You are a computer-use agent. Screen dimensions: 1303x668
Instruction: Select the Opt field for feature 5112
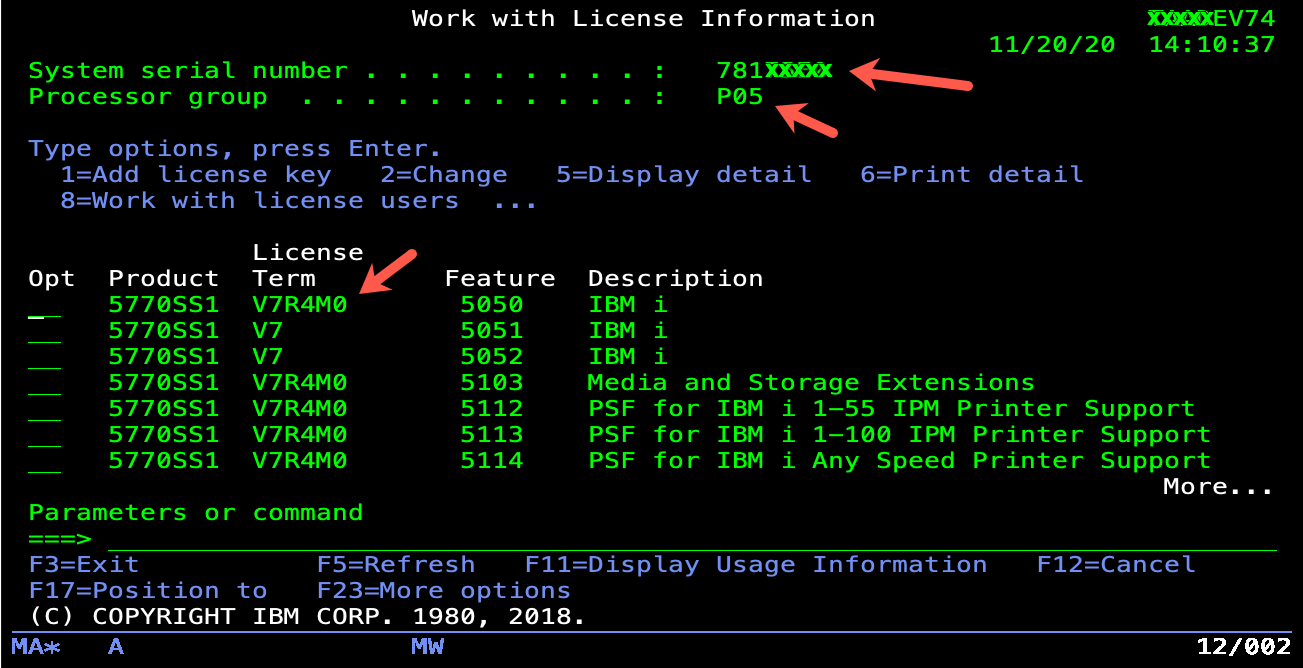pyautogui.click(x=44, y=409)
